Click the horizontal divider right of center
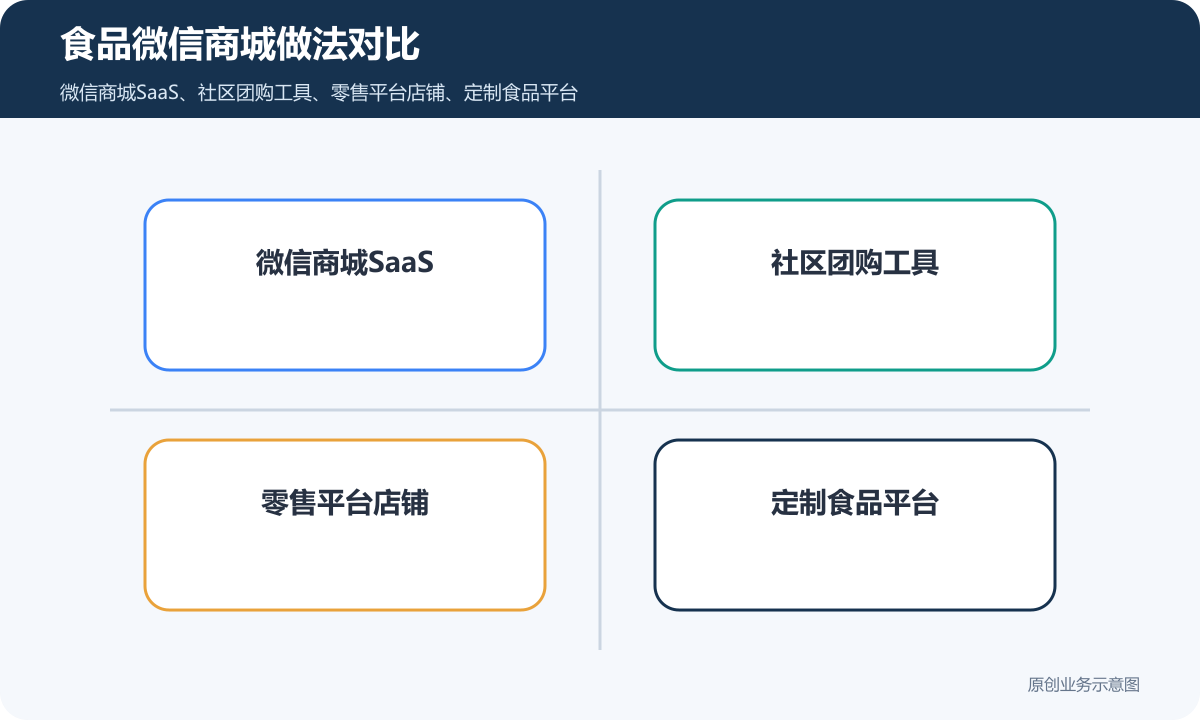Viewport: 1200px width, 720px height. point(845,410)
